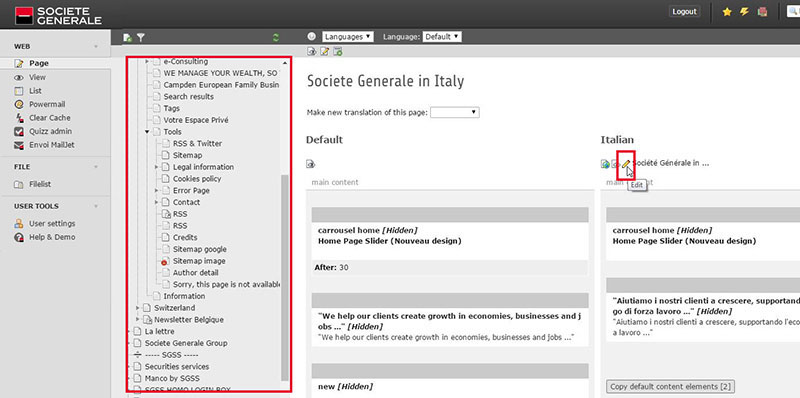This screenshot has width=800, height=398.
Task: Click Copy default content elements [2]
Action: pos(670,386)
